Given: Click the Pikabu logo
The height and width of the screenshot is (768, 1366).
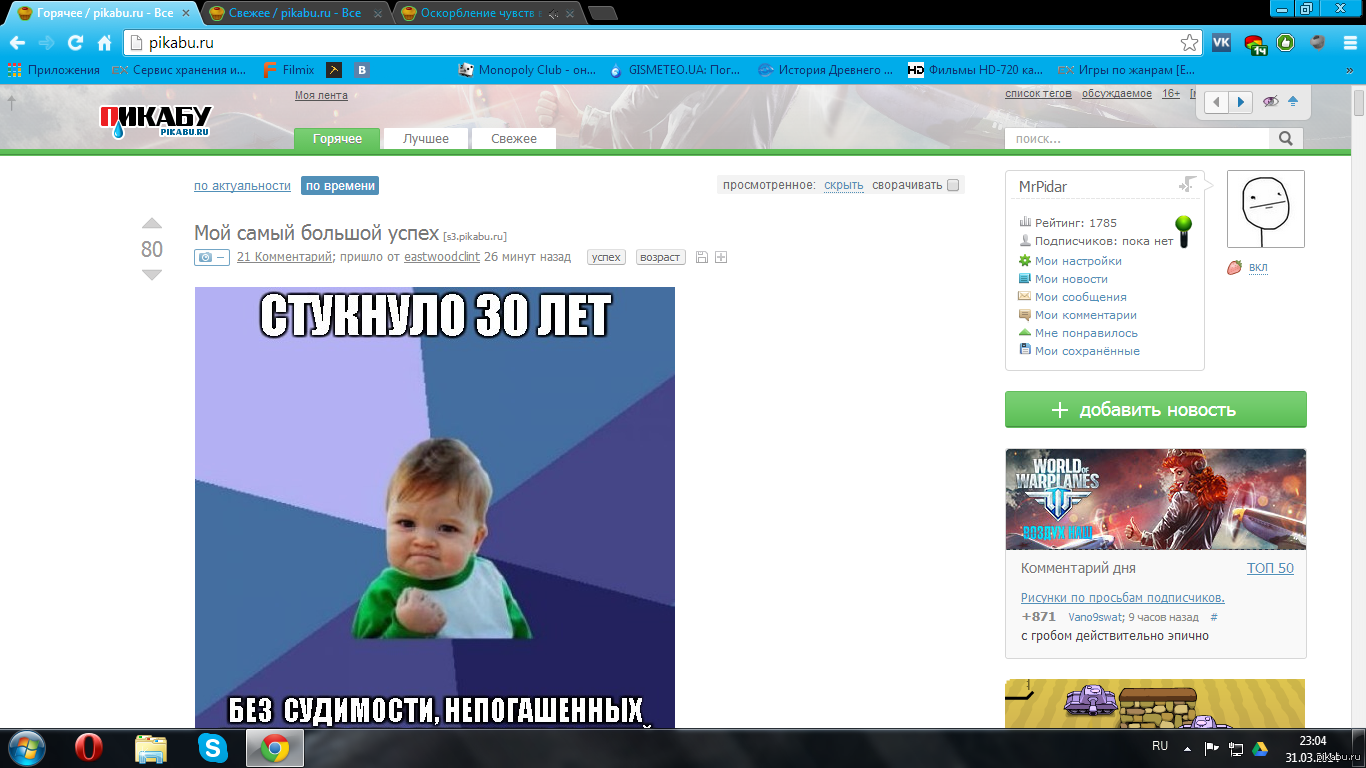Looking at the screenshot, I should tap(155, 120).
